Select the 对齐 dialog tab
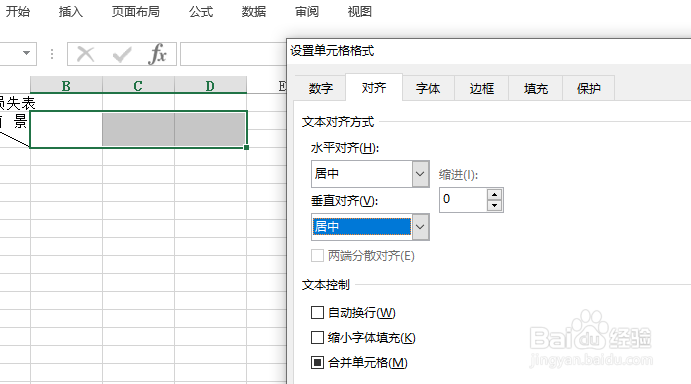 click(x=374, y=88)
